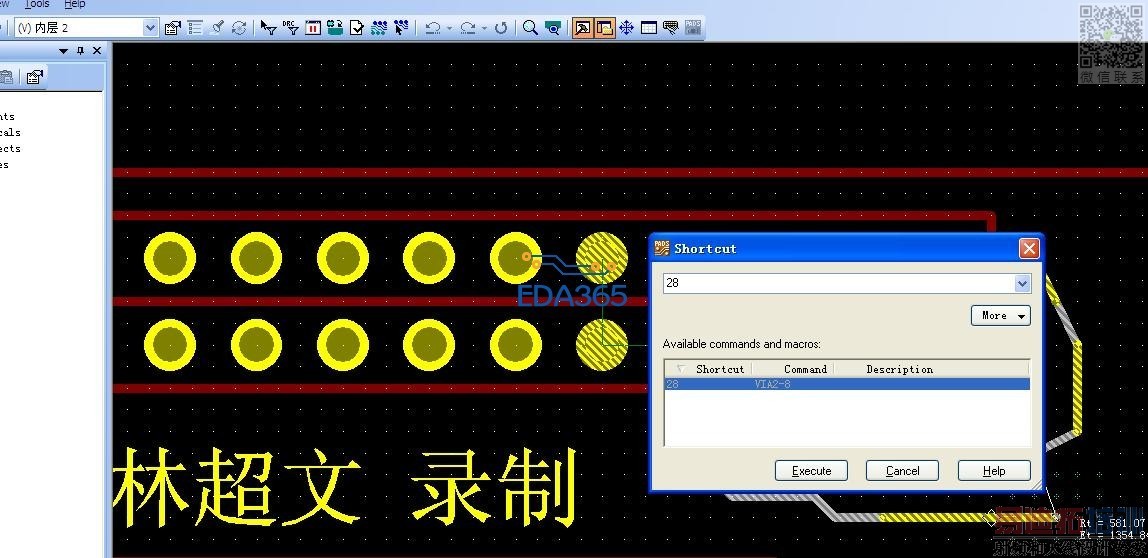Open the More dropdown button
Screen dimensions: 1148x558
pyautogui.click(x=1001, y=316)
